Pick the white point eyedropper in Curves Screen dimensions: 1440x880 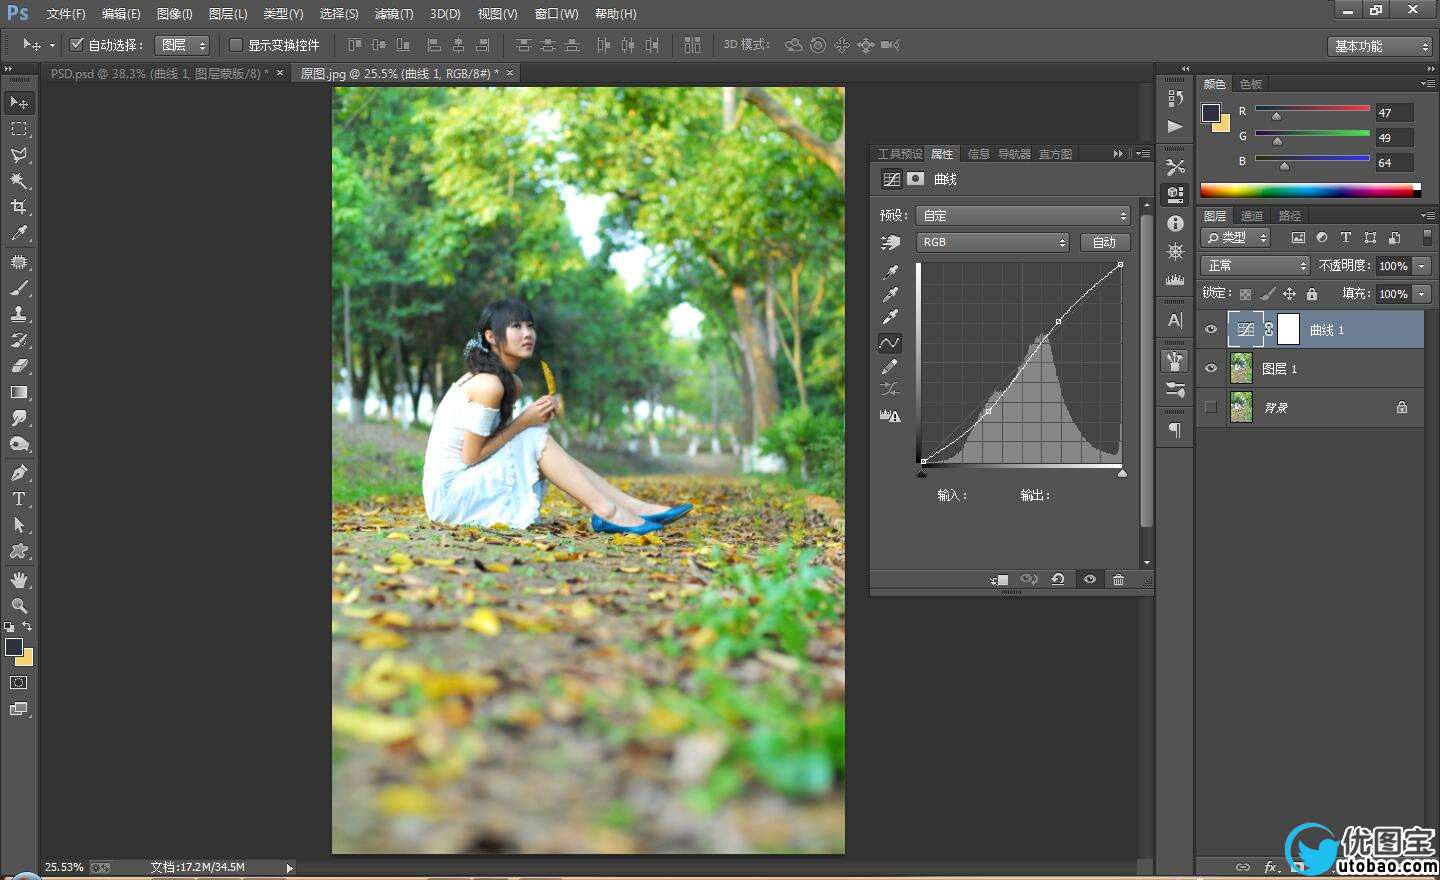tap(890, 318)
